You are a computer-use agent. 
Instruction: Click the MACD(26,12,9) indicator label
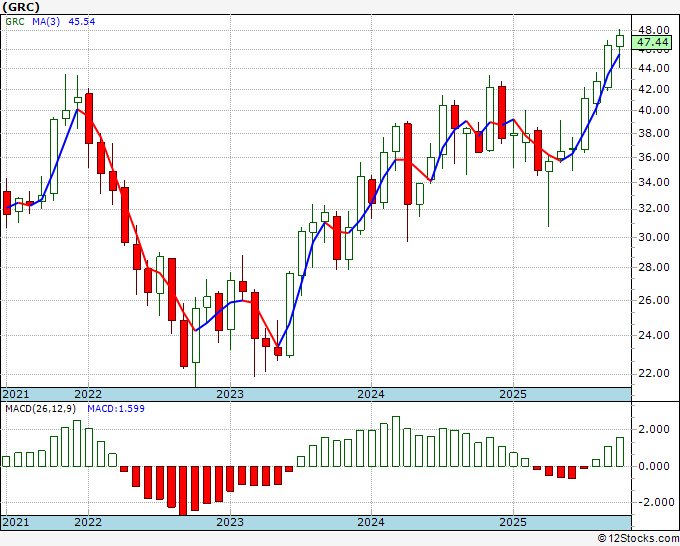[x=41, y=409]
